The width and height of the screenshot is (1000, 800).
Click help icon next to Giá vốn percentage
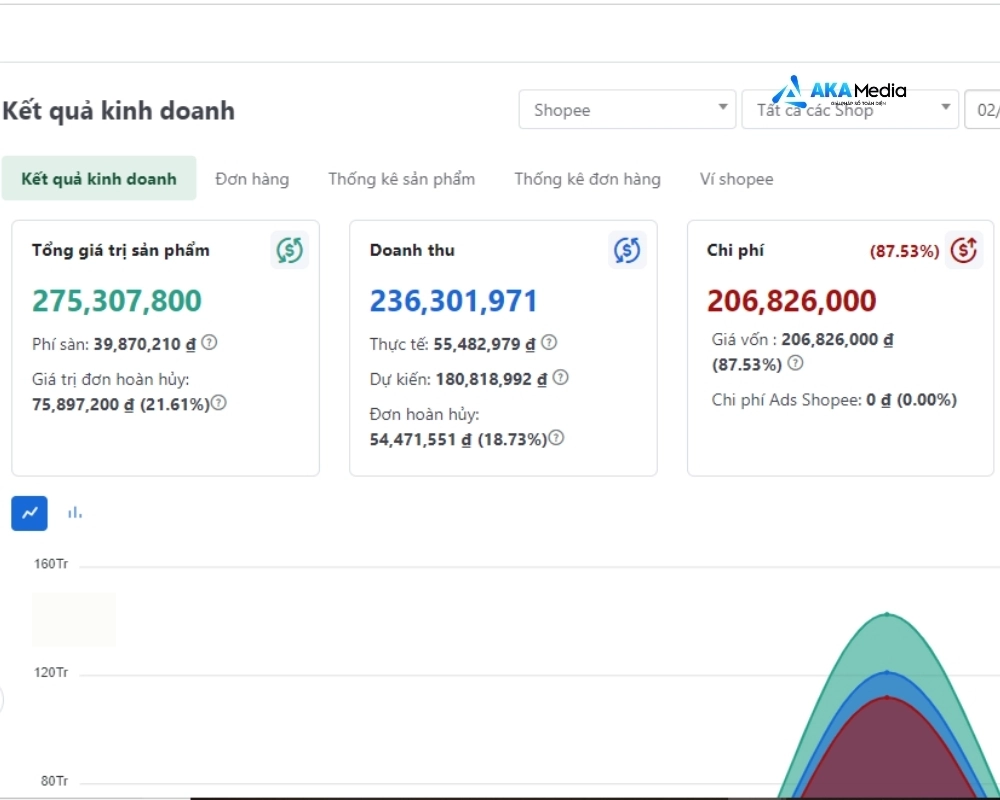pos(795,363)
